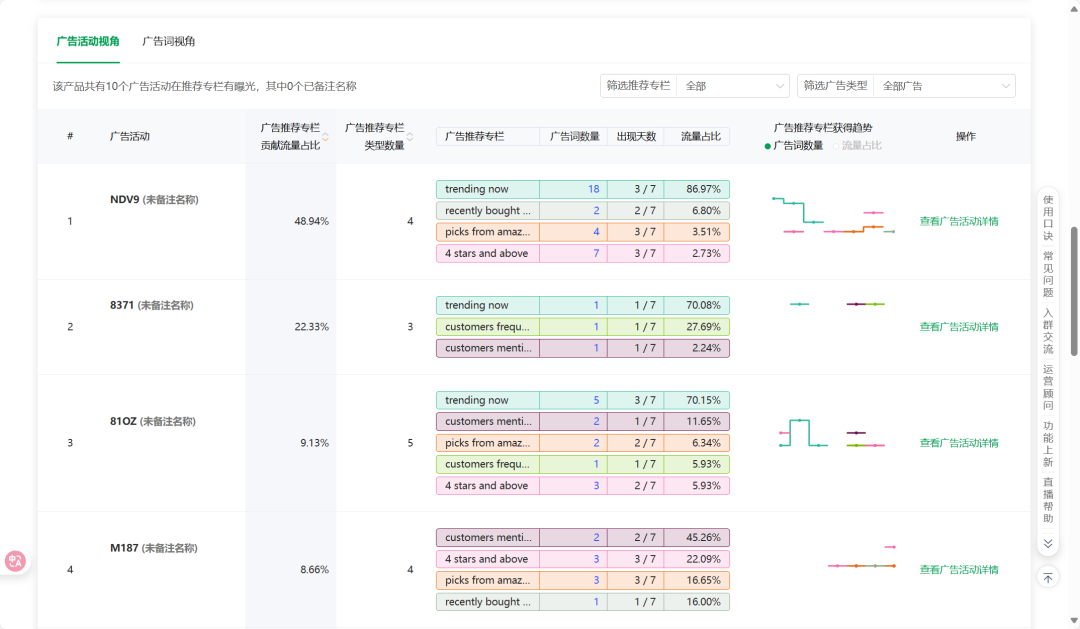This screenshot has height=629, width=1080.
Task: Open 运营顾问 in right sidebar
Action: [1048, 387]
